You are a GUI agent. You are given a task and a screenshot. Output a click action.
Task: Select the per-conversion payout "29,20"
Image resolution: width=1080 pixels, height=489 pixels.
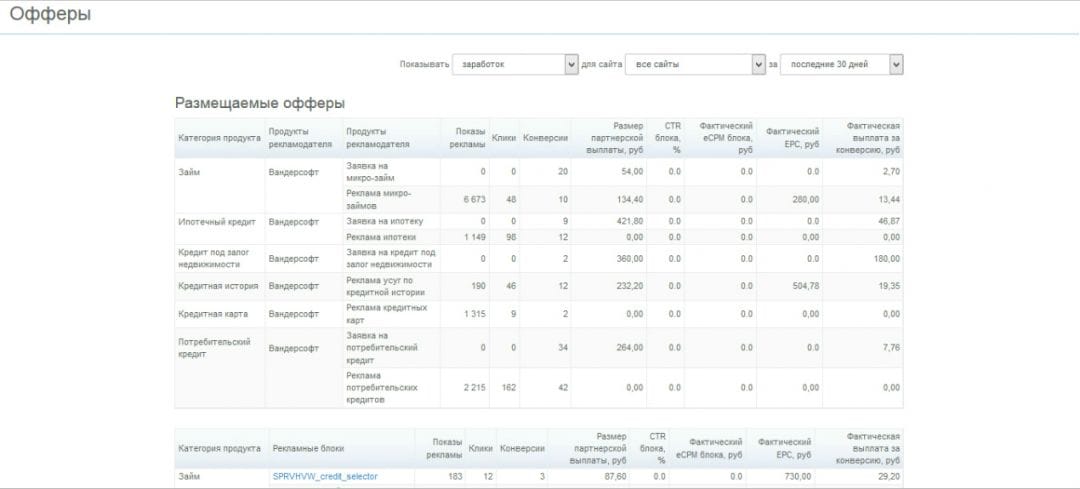(x=889, y=476)
